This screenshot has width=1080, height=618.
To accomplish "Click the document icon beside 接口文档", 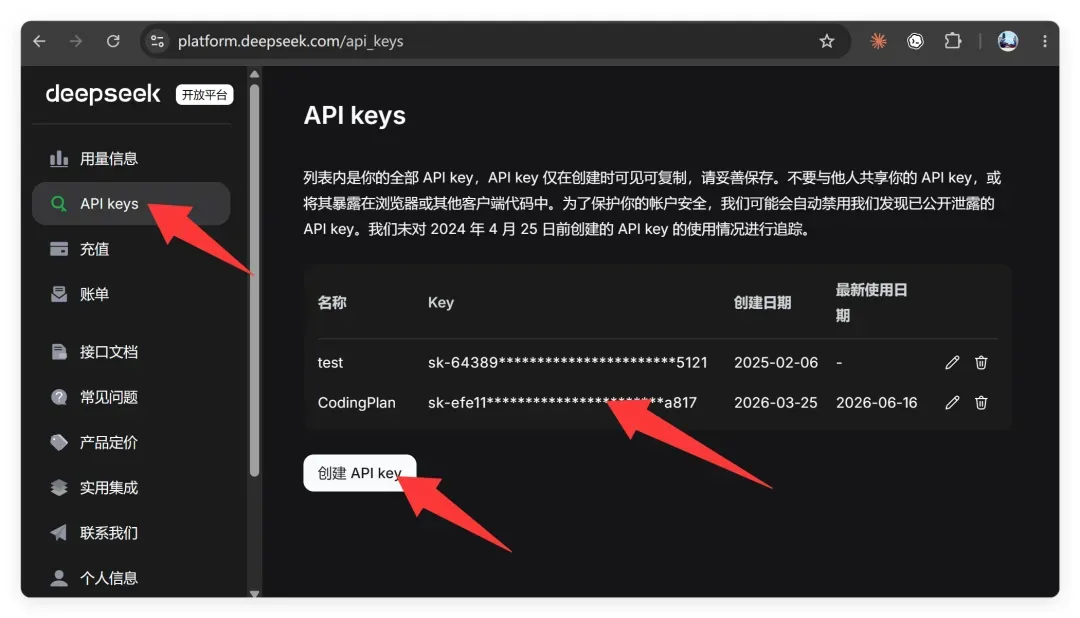I will pos(59,352).
